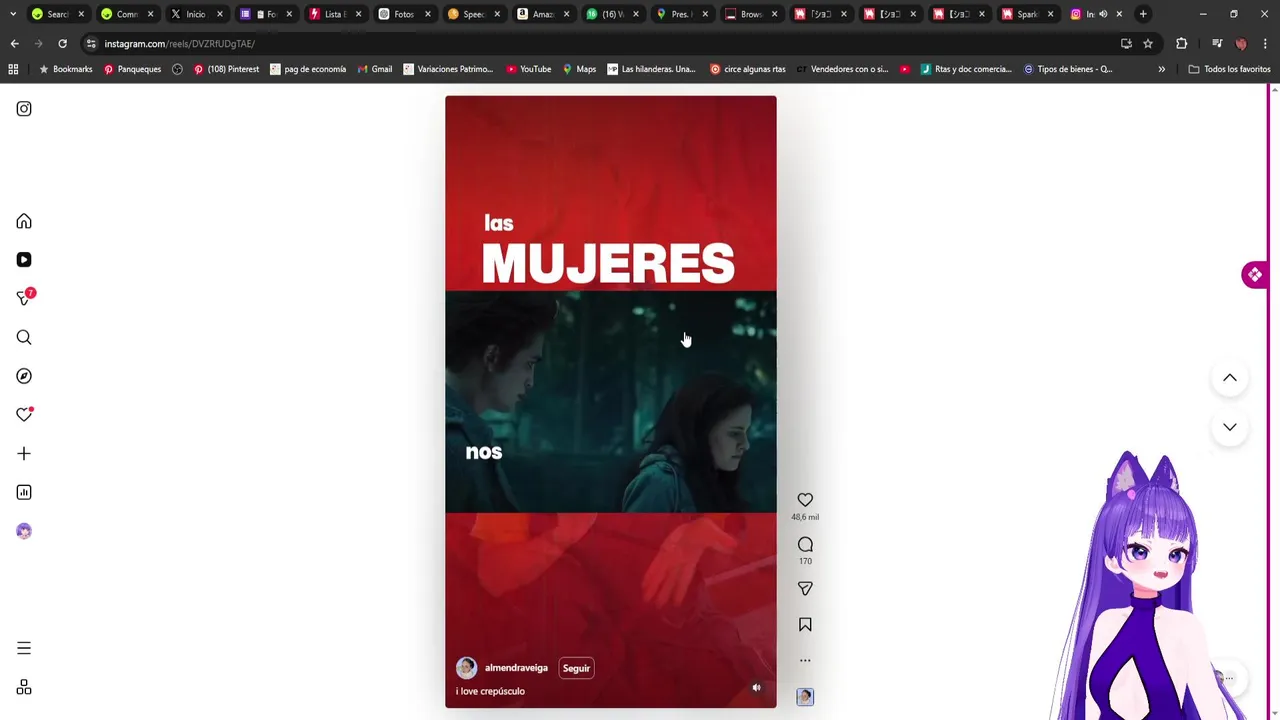Open the Explore compass icon
This screenshot has width=1280, height=720.
point(24,376)
